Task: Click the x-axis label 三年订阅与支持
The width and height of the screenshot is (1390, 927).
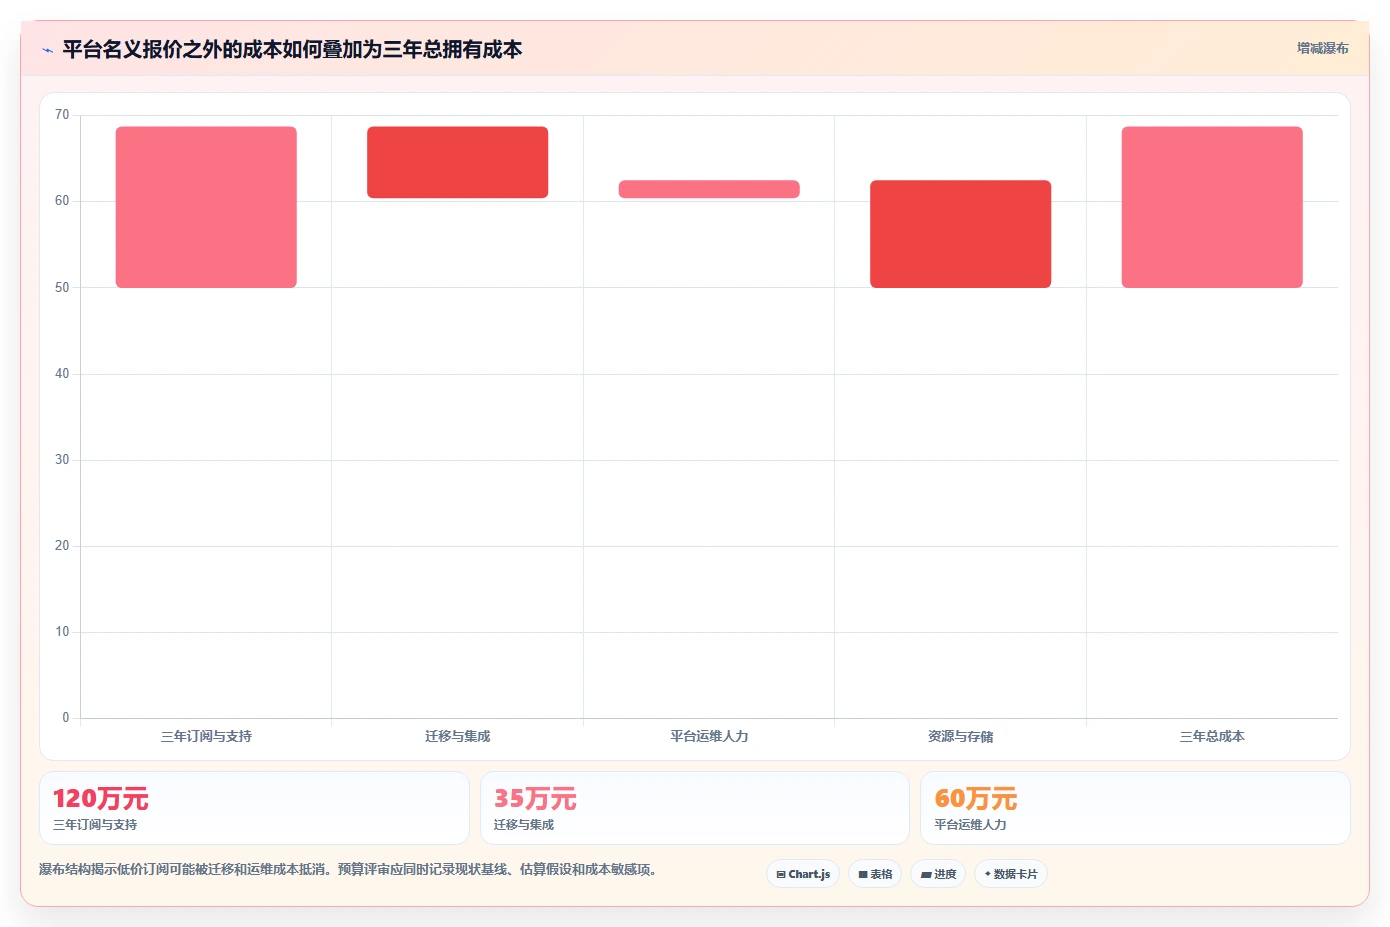Action: (206, 736)
